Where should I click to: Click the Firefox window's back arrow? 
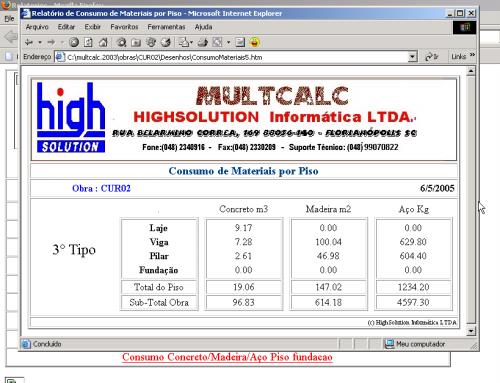pos(11,36)
